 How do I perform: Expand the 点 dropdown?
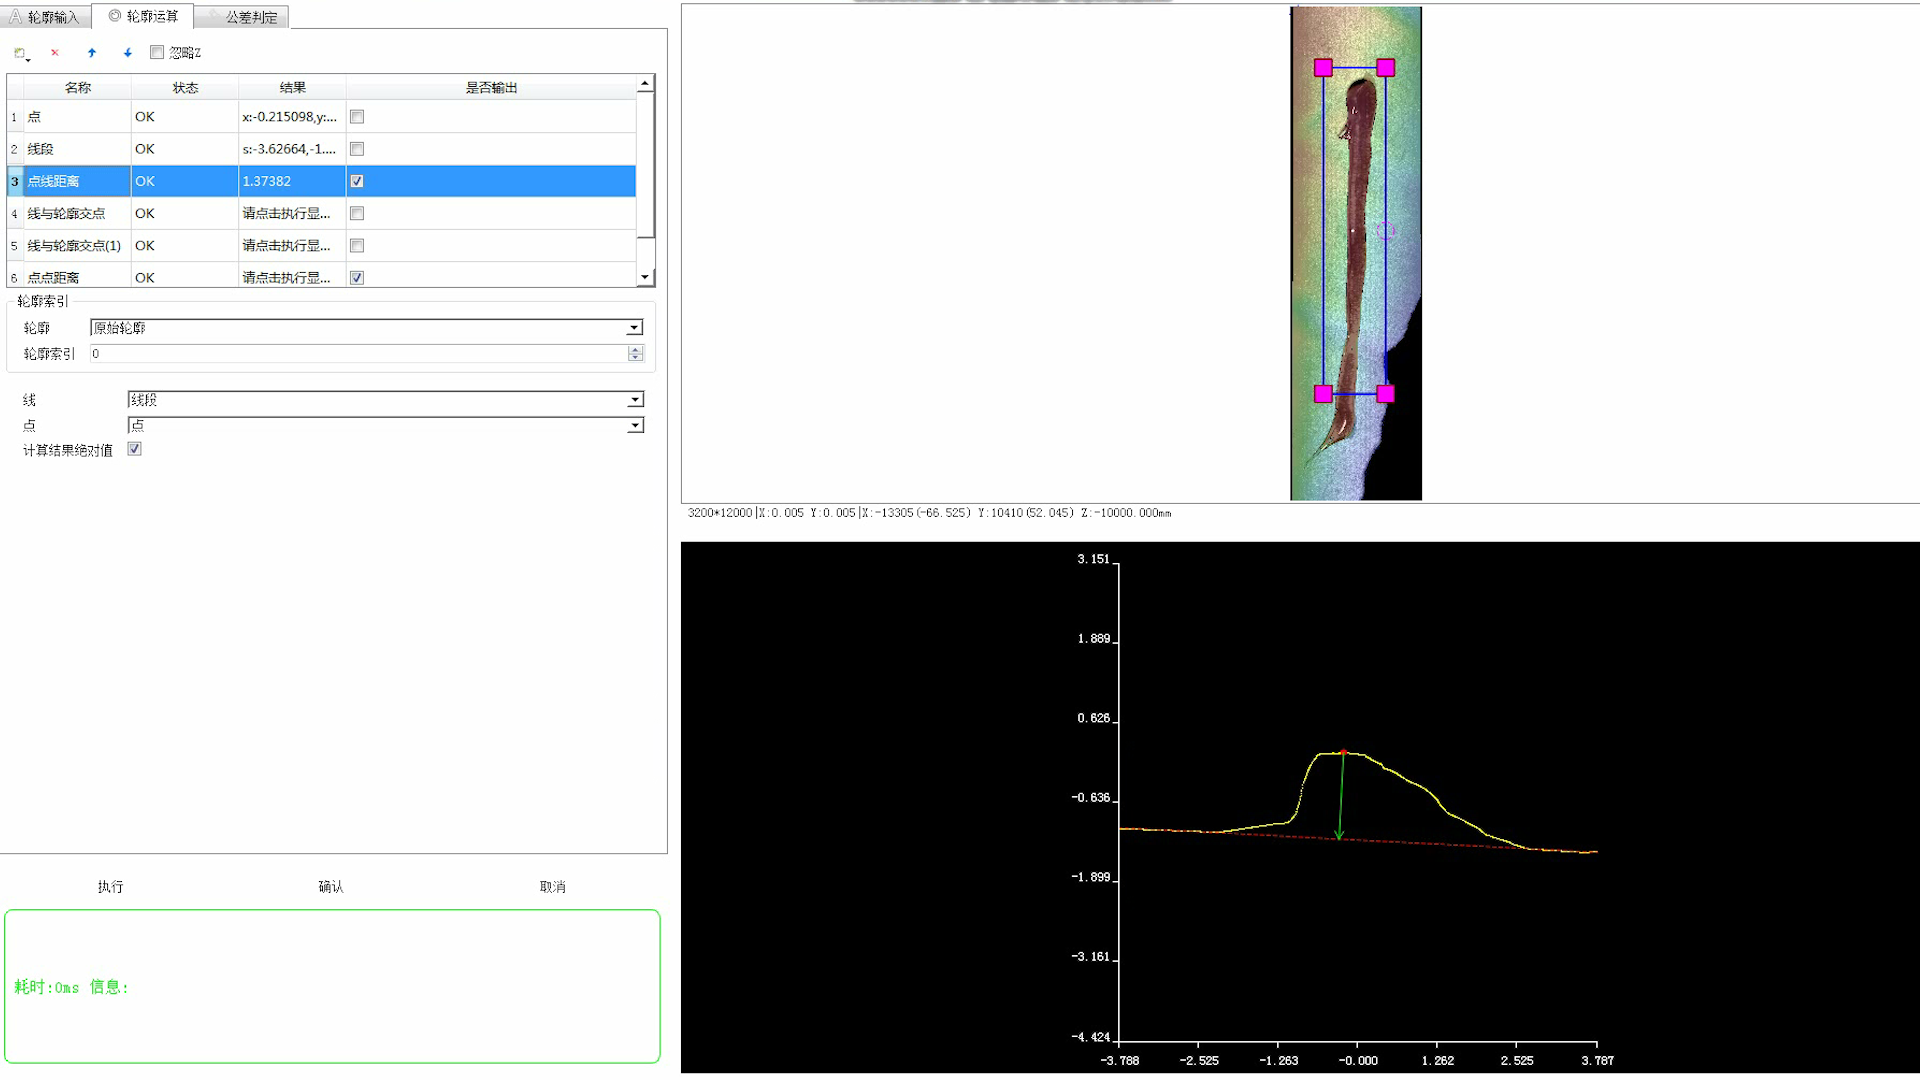coord(635,426)
